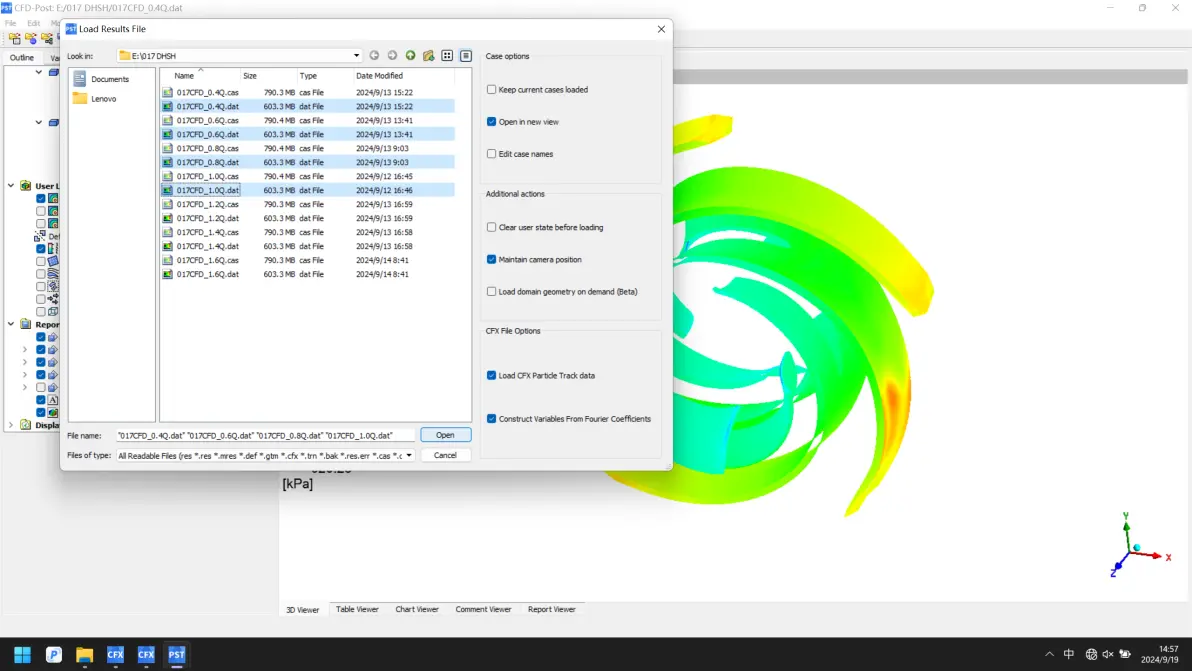Uncheck Open in new view

491,122
